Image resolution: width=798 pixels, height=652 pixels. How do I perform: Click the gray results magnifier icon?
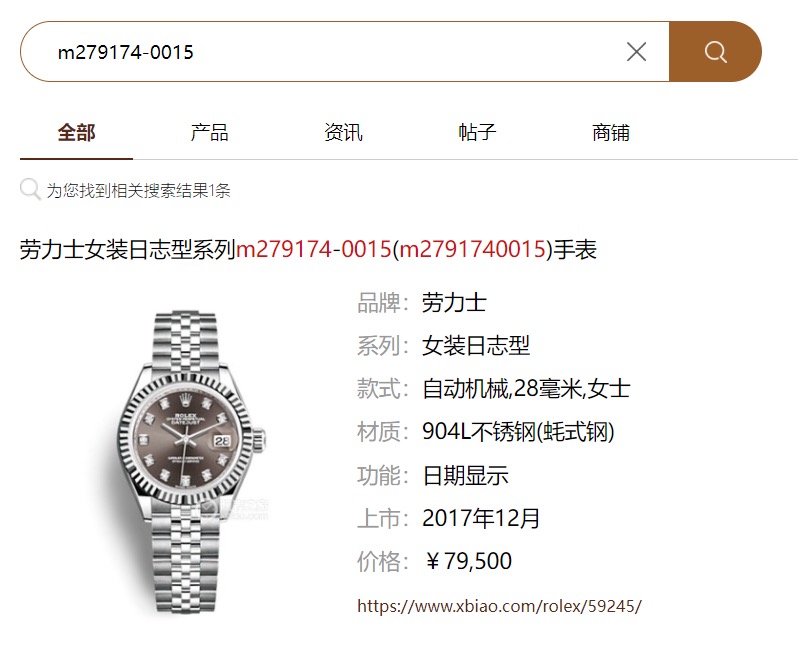(30, 189)
